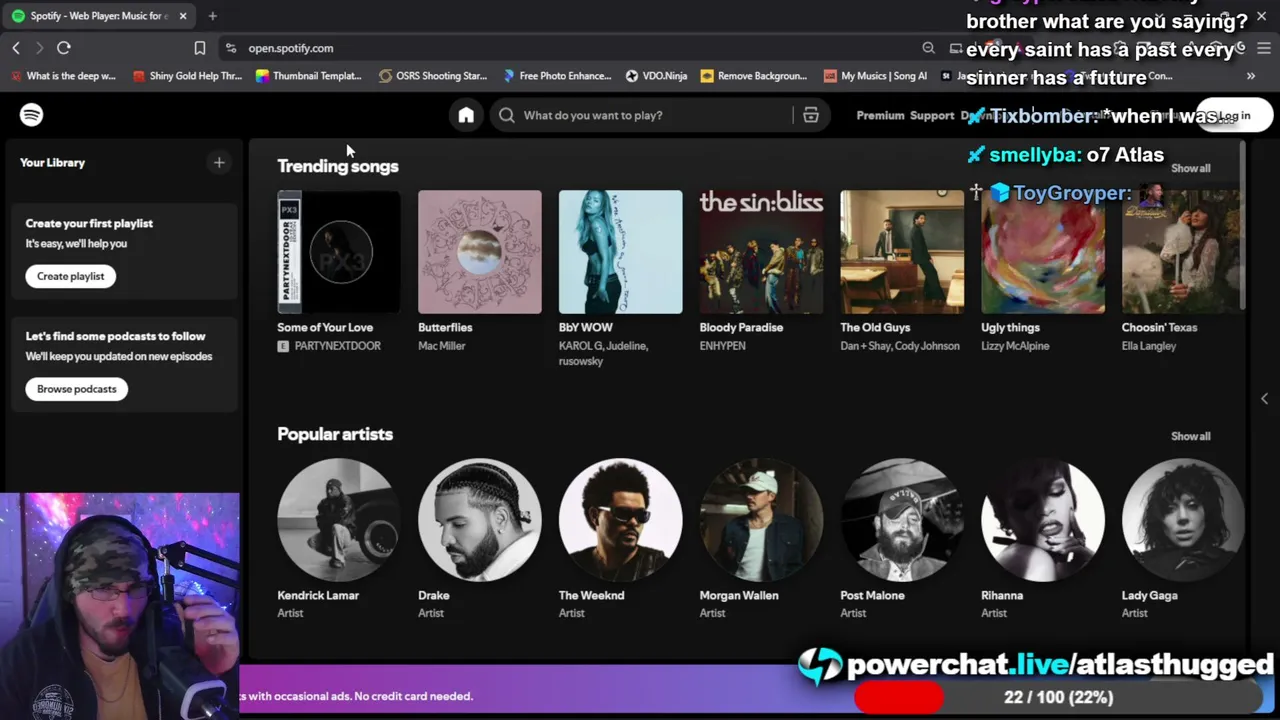Open the Thumbnail Template bookmark
Image resolution: width=1280 pixels, height=720 pixels.
(x=309, y=76)
